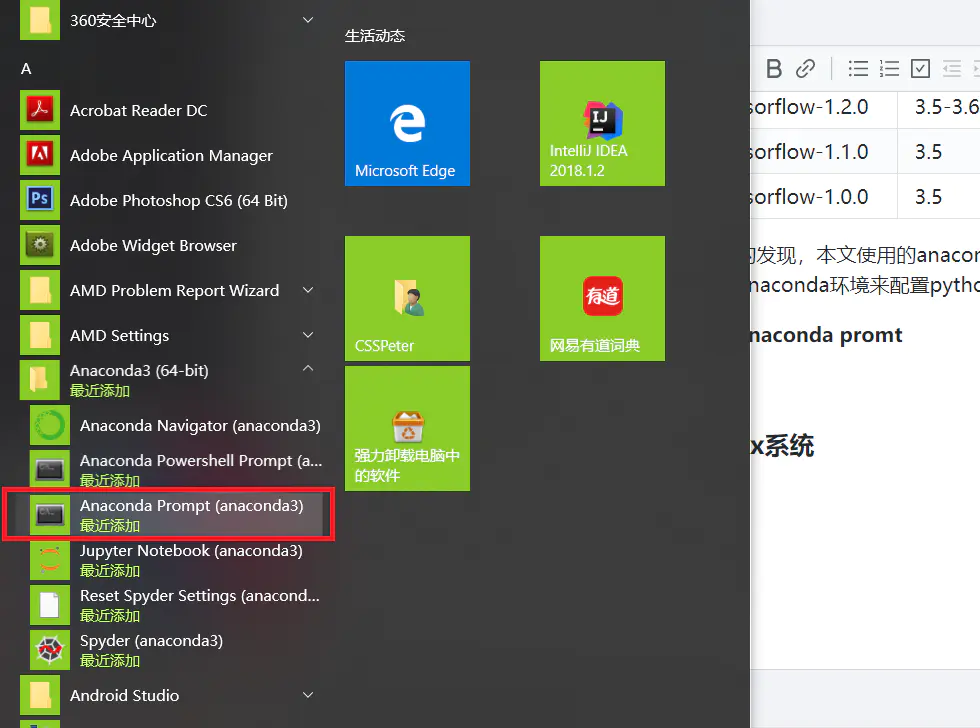Viewport: 980px width, 728px height.
Task: Open Acrobat Reader DC from app list
Action: (139, 111)
